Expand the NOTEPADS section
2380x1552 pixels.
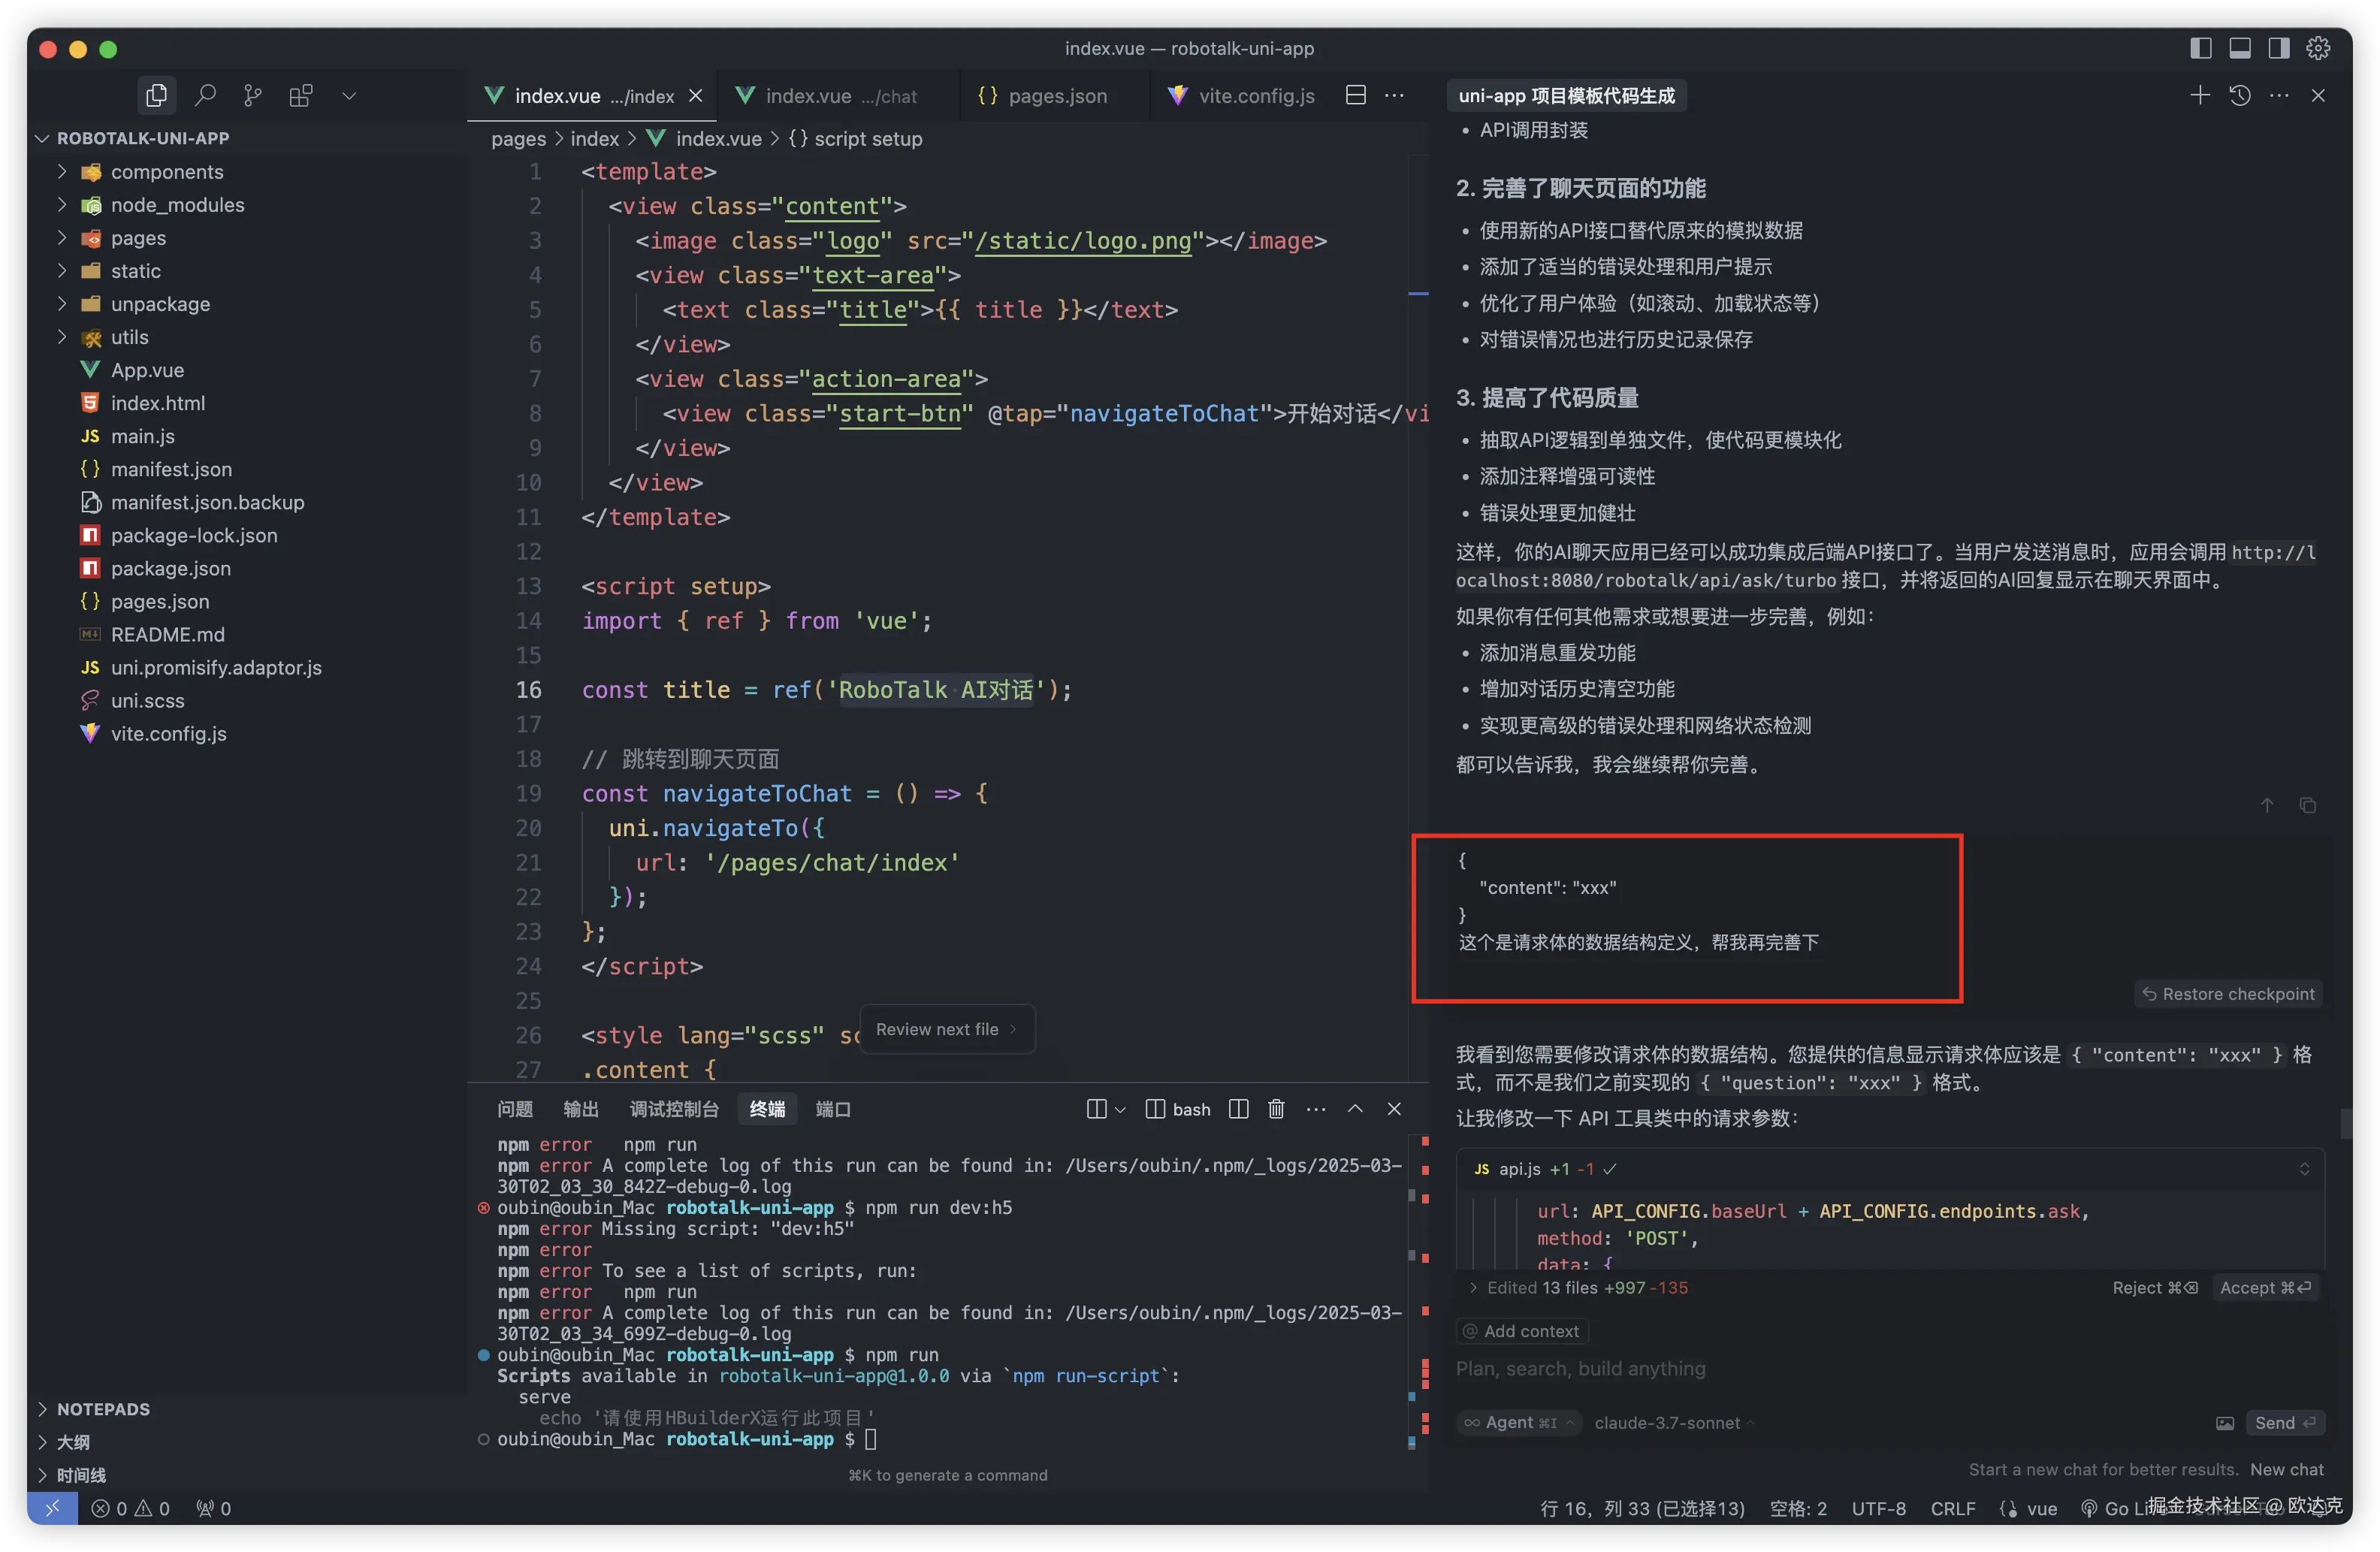pyautogui.click(x=103, y=1409)
